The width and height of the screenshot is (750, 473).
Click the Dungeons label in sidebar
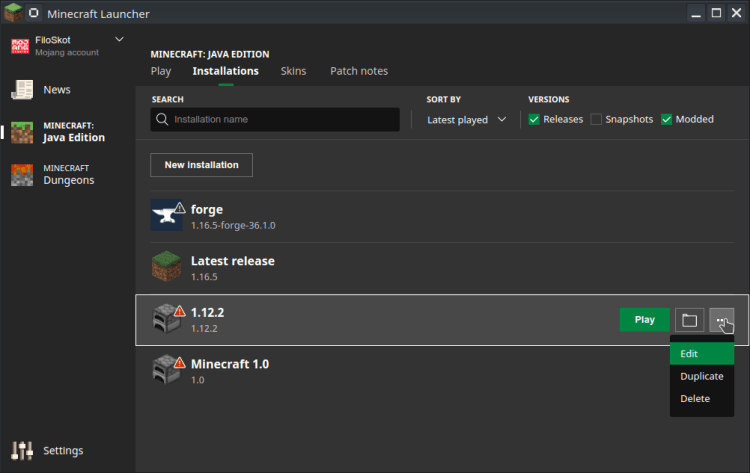tap(69, 180)
